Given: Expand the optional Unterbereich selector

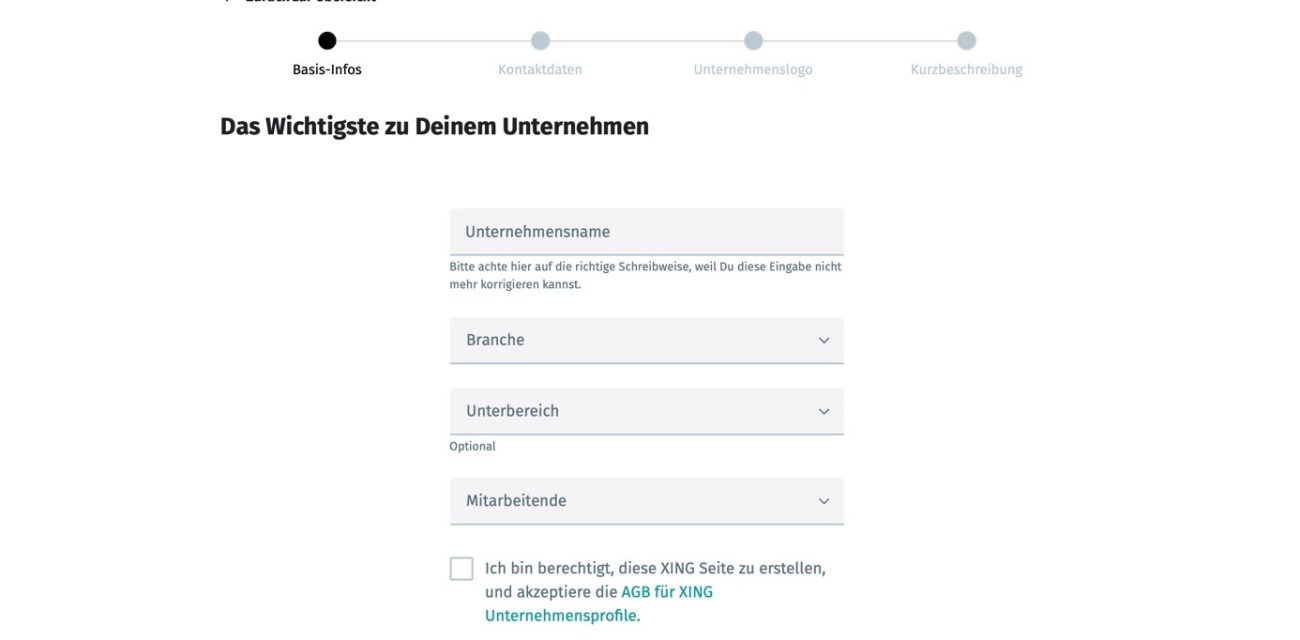Looking at the screenshot, I should click(647, 411).
